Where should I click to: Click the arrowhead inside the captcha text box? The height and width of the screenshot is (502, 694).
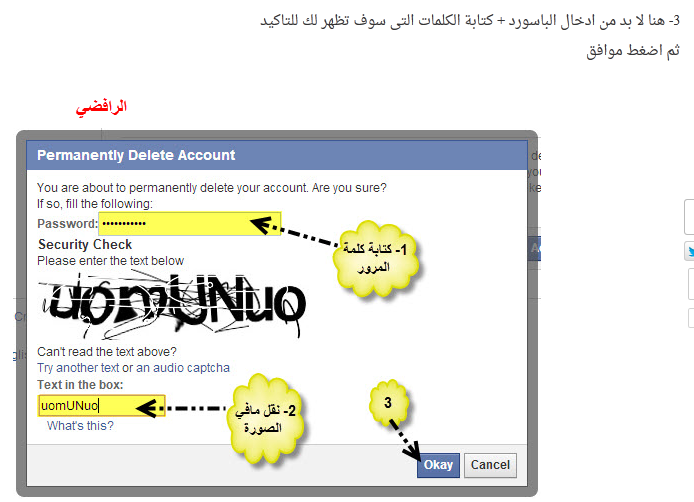[146, 408]
